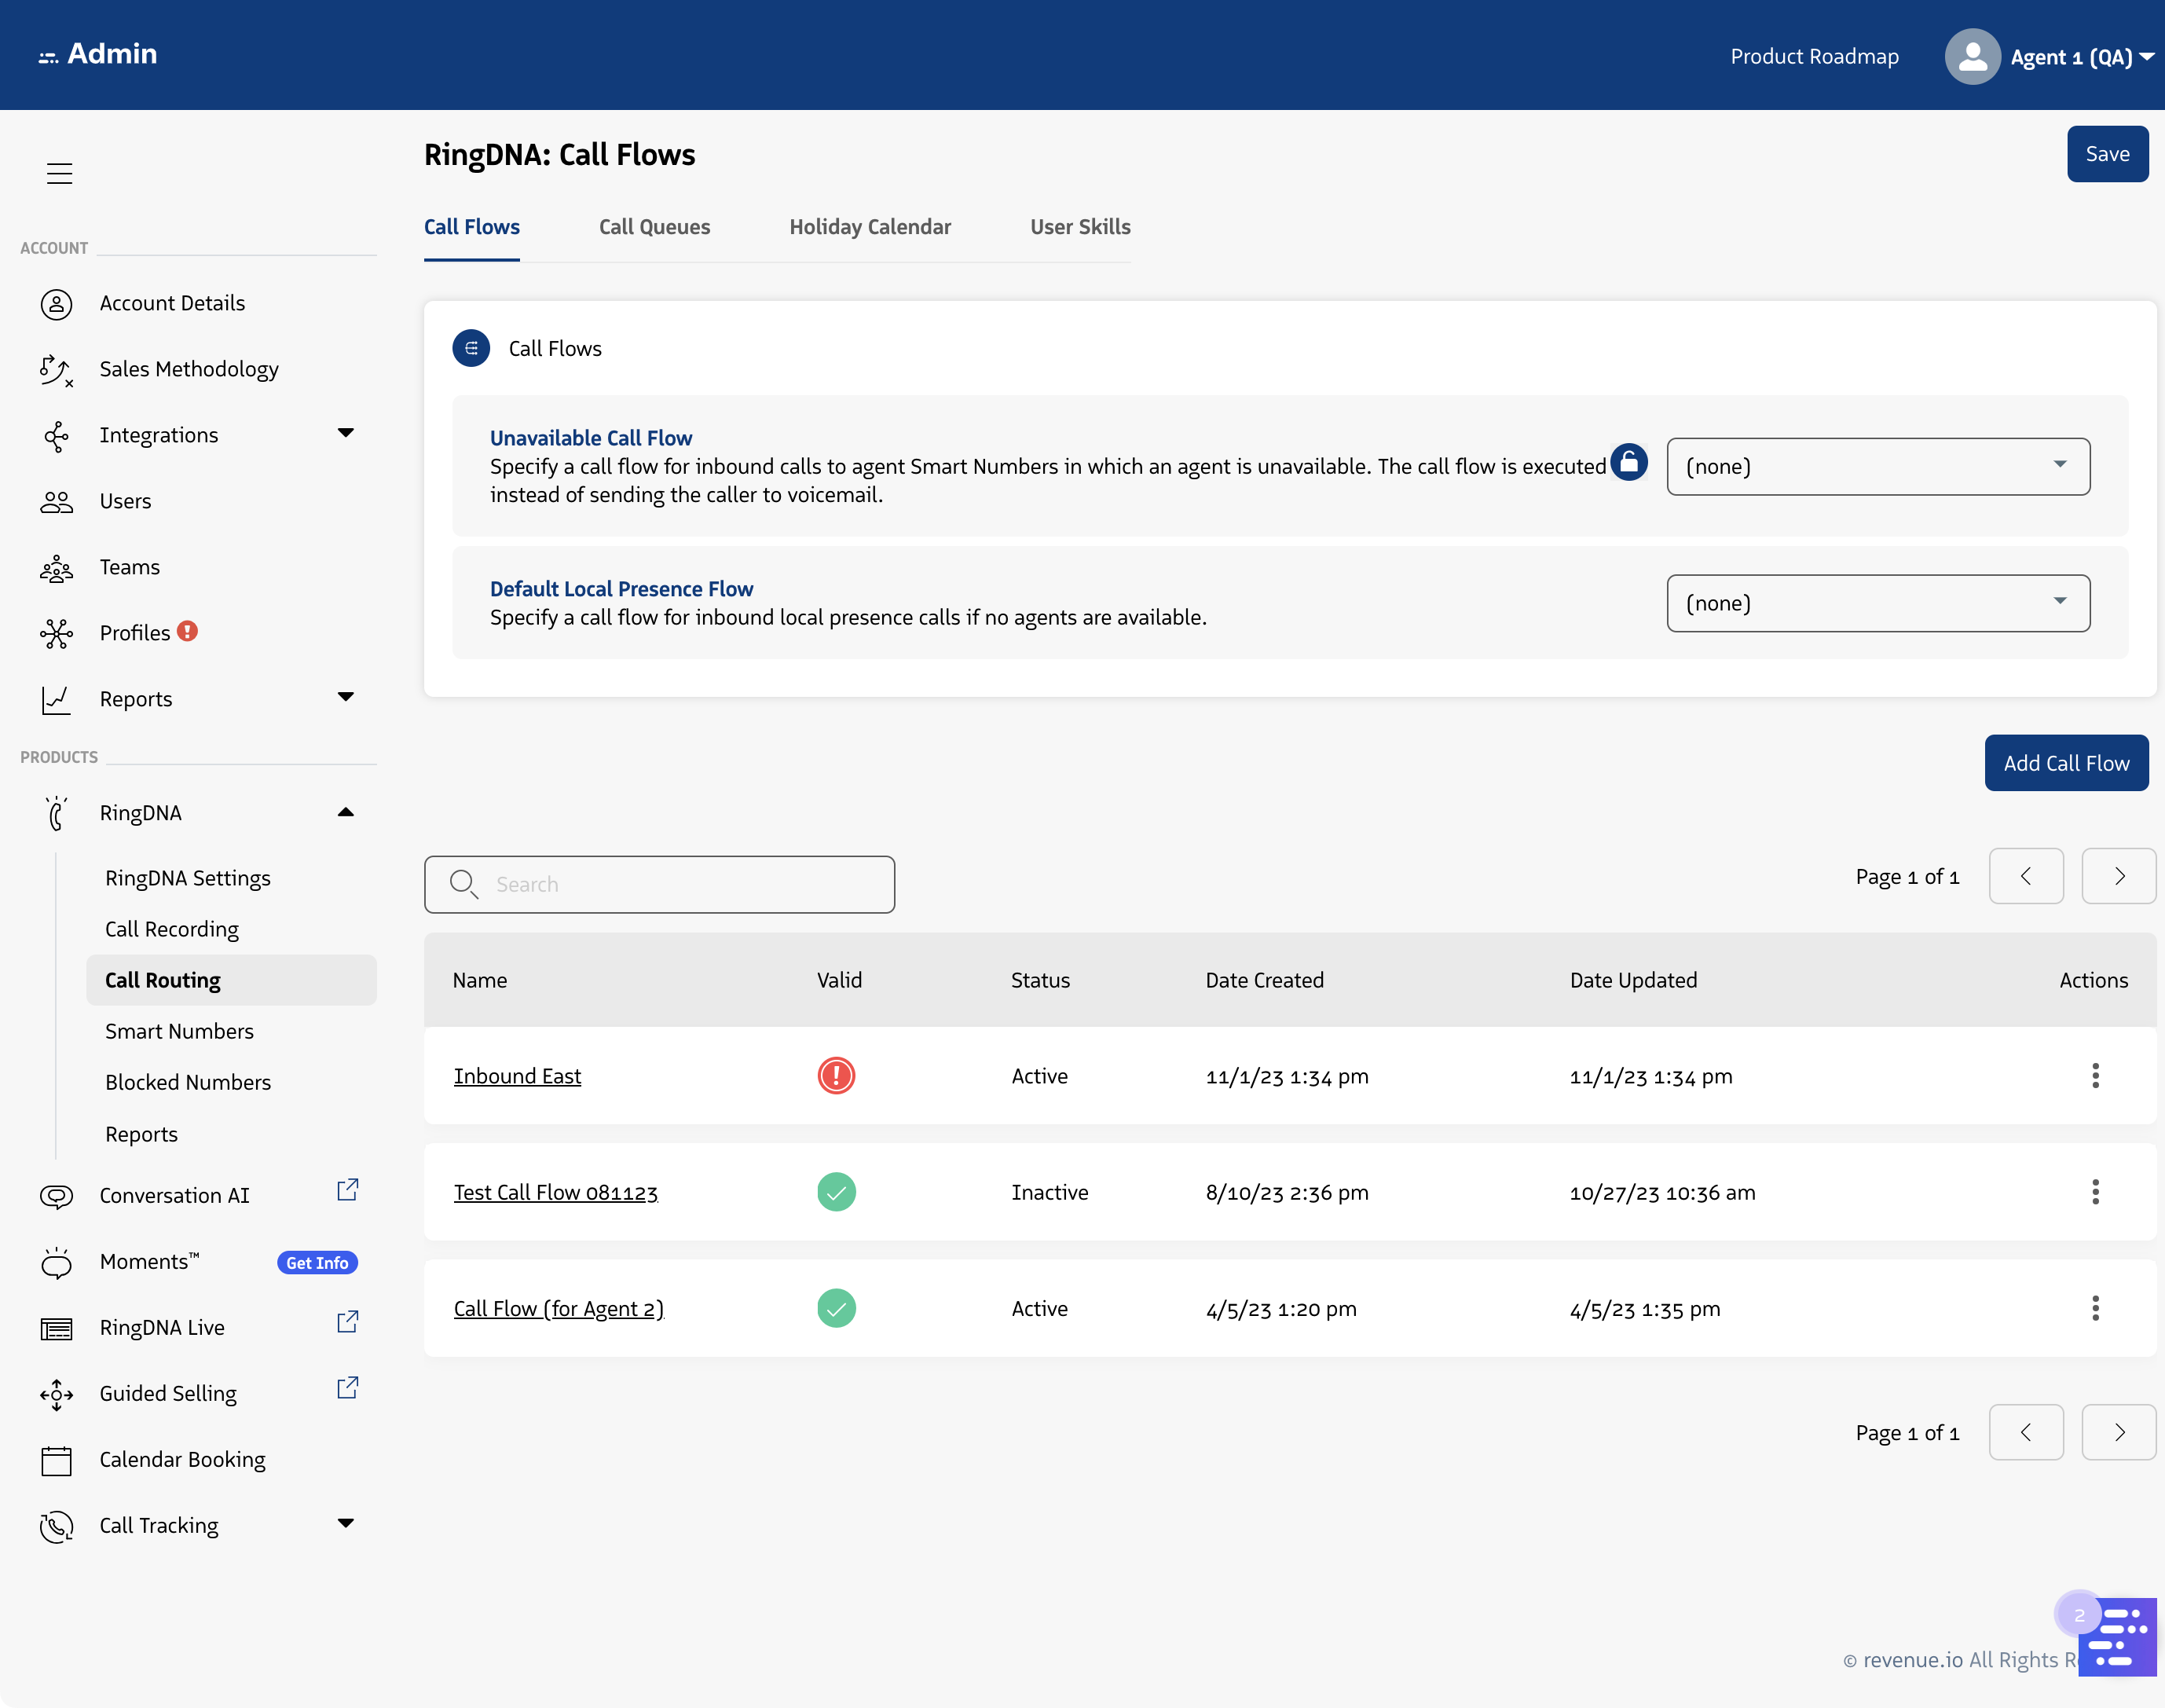
Task: Click the Add Call Flow button
Action: pyautogui.click(x=2065, y=763)
